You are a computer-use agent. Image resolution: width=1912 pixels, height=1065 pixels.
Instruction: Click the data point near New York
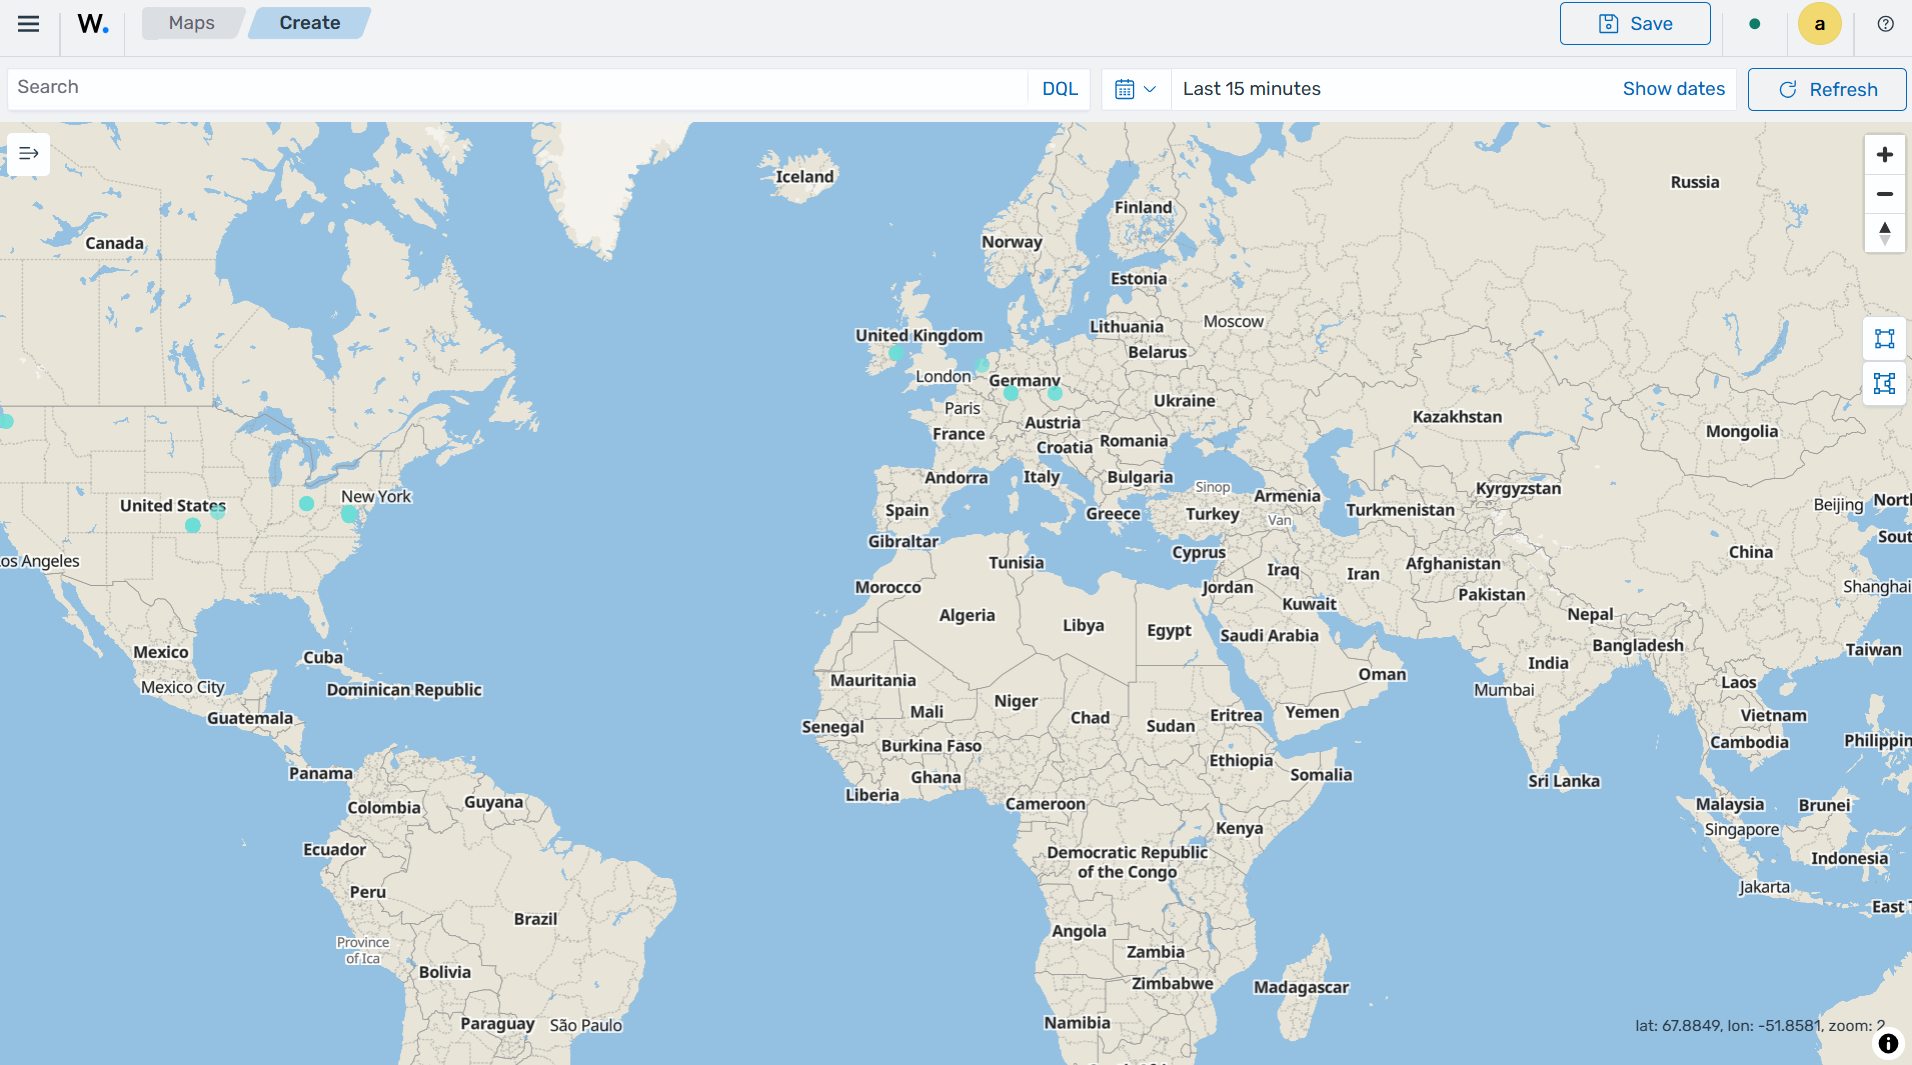348,514
